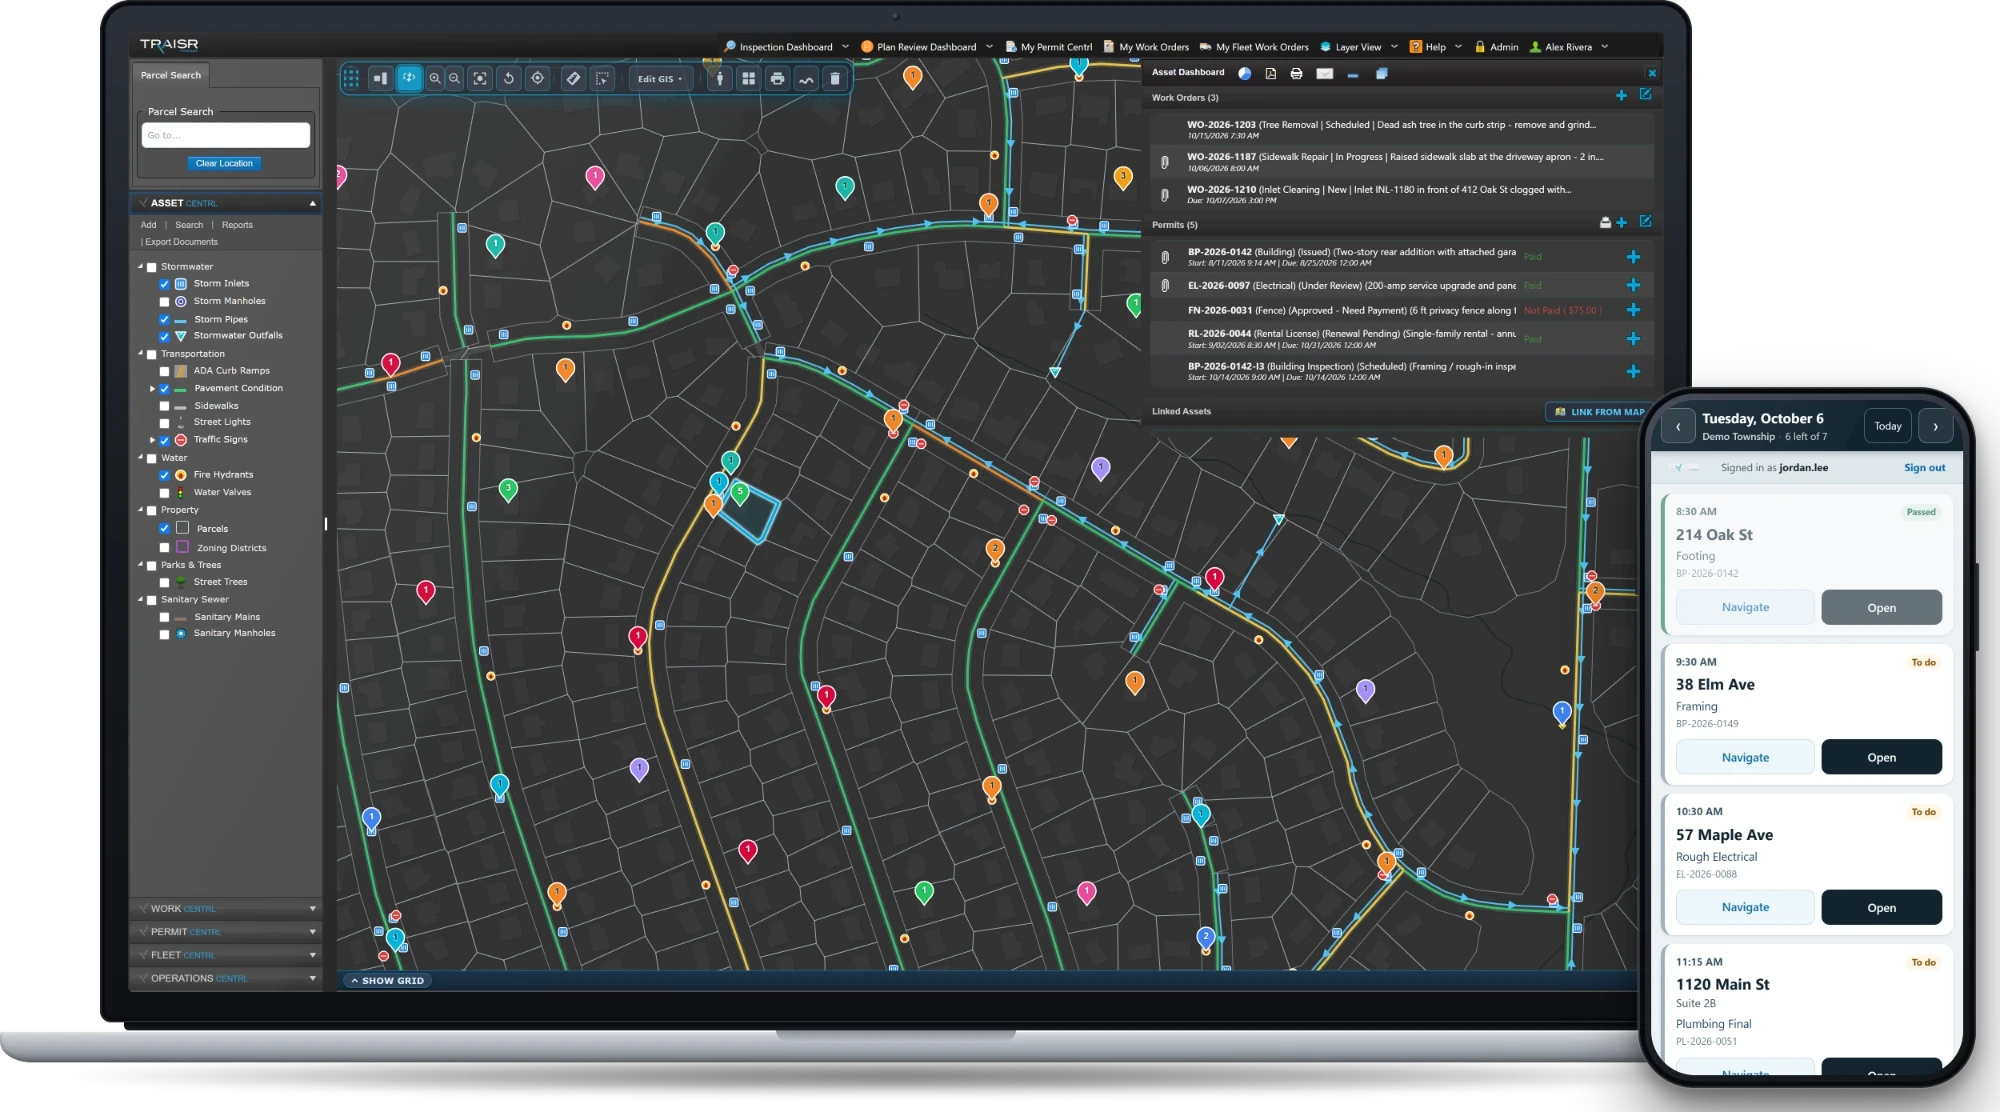Click the zoom in magnifier tool
The height and width of the screenshot is (1112, 2000).
pos(435,78)
